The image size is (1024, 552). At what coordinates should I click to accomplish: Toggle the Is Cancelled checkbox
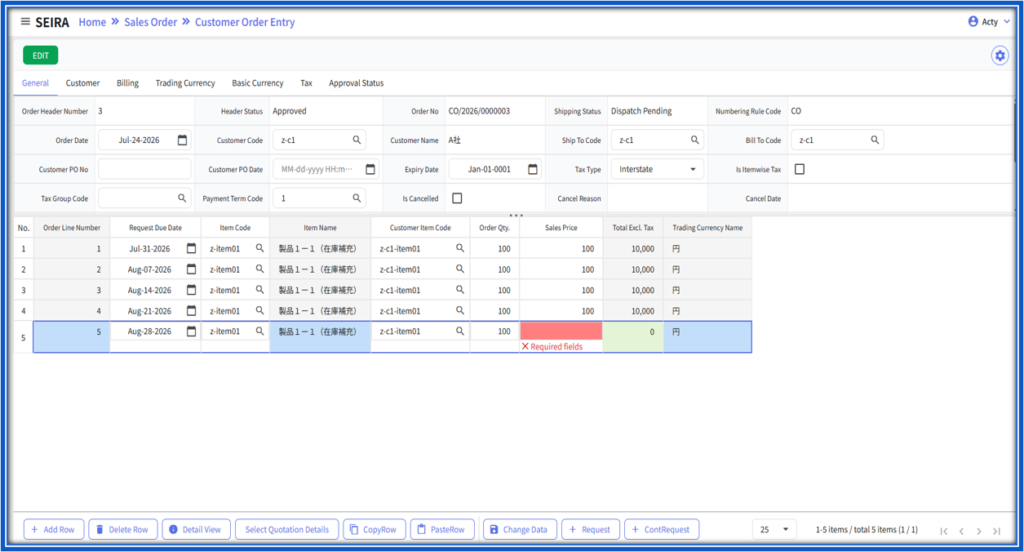[457, 198]
